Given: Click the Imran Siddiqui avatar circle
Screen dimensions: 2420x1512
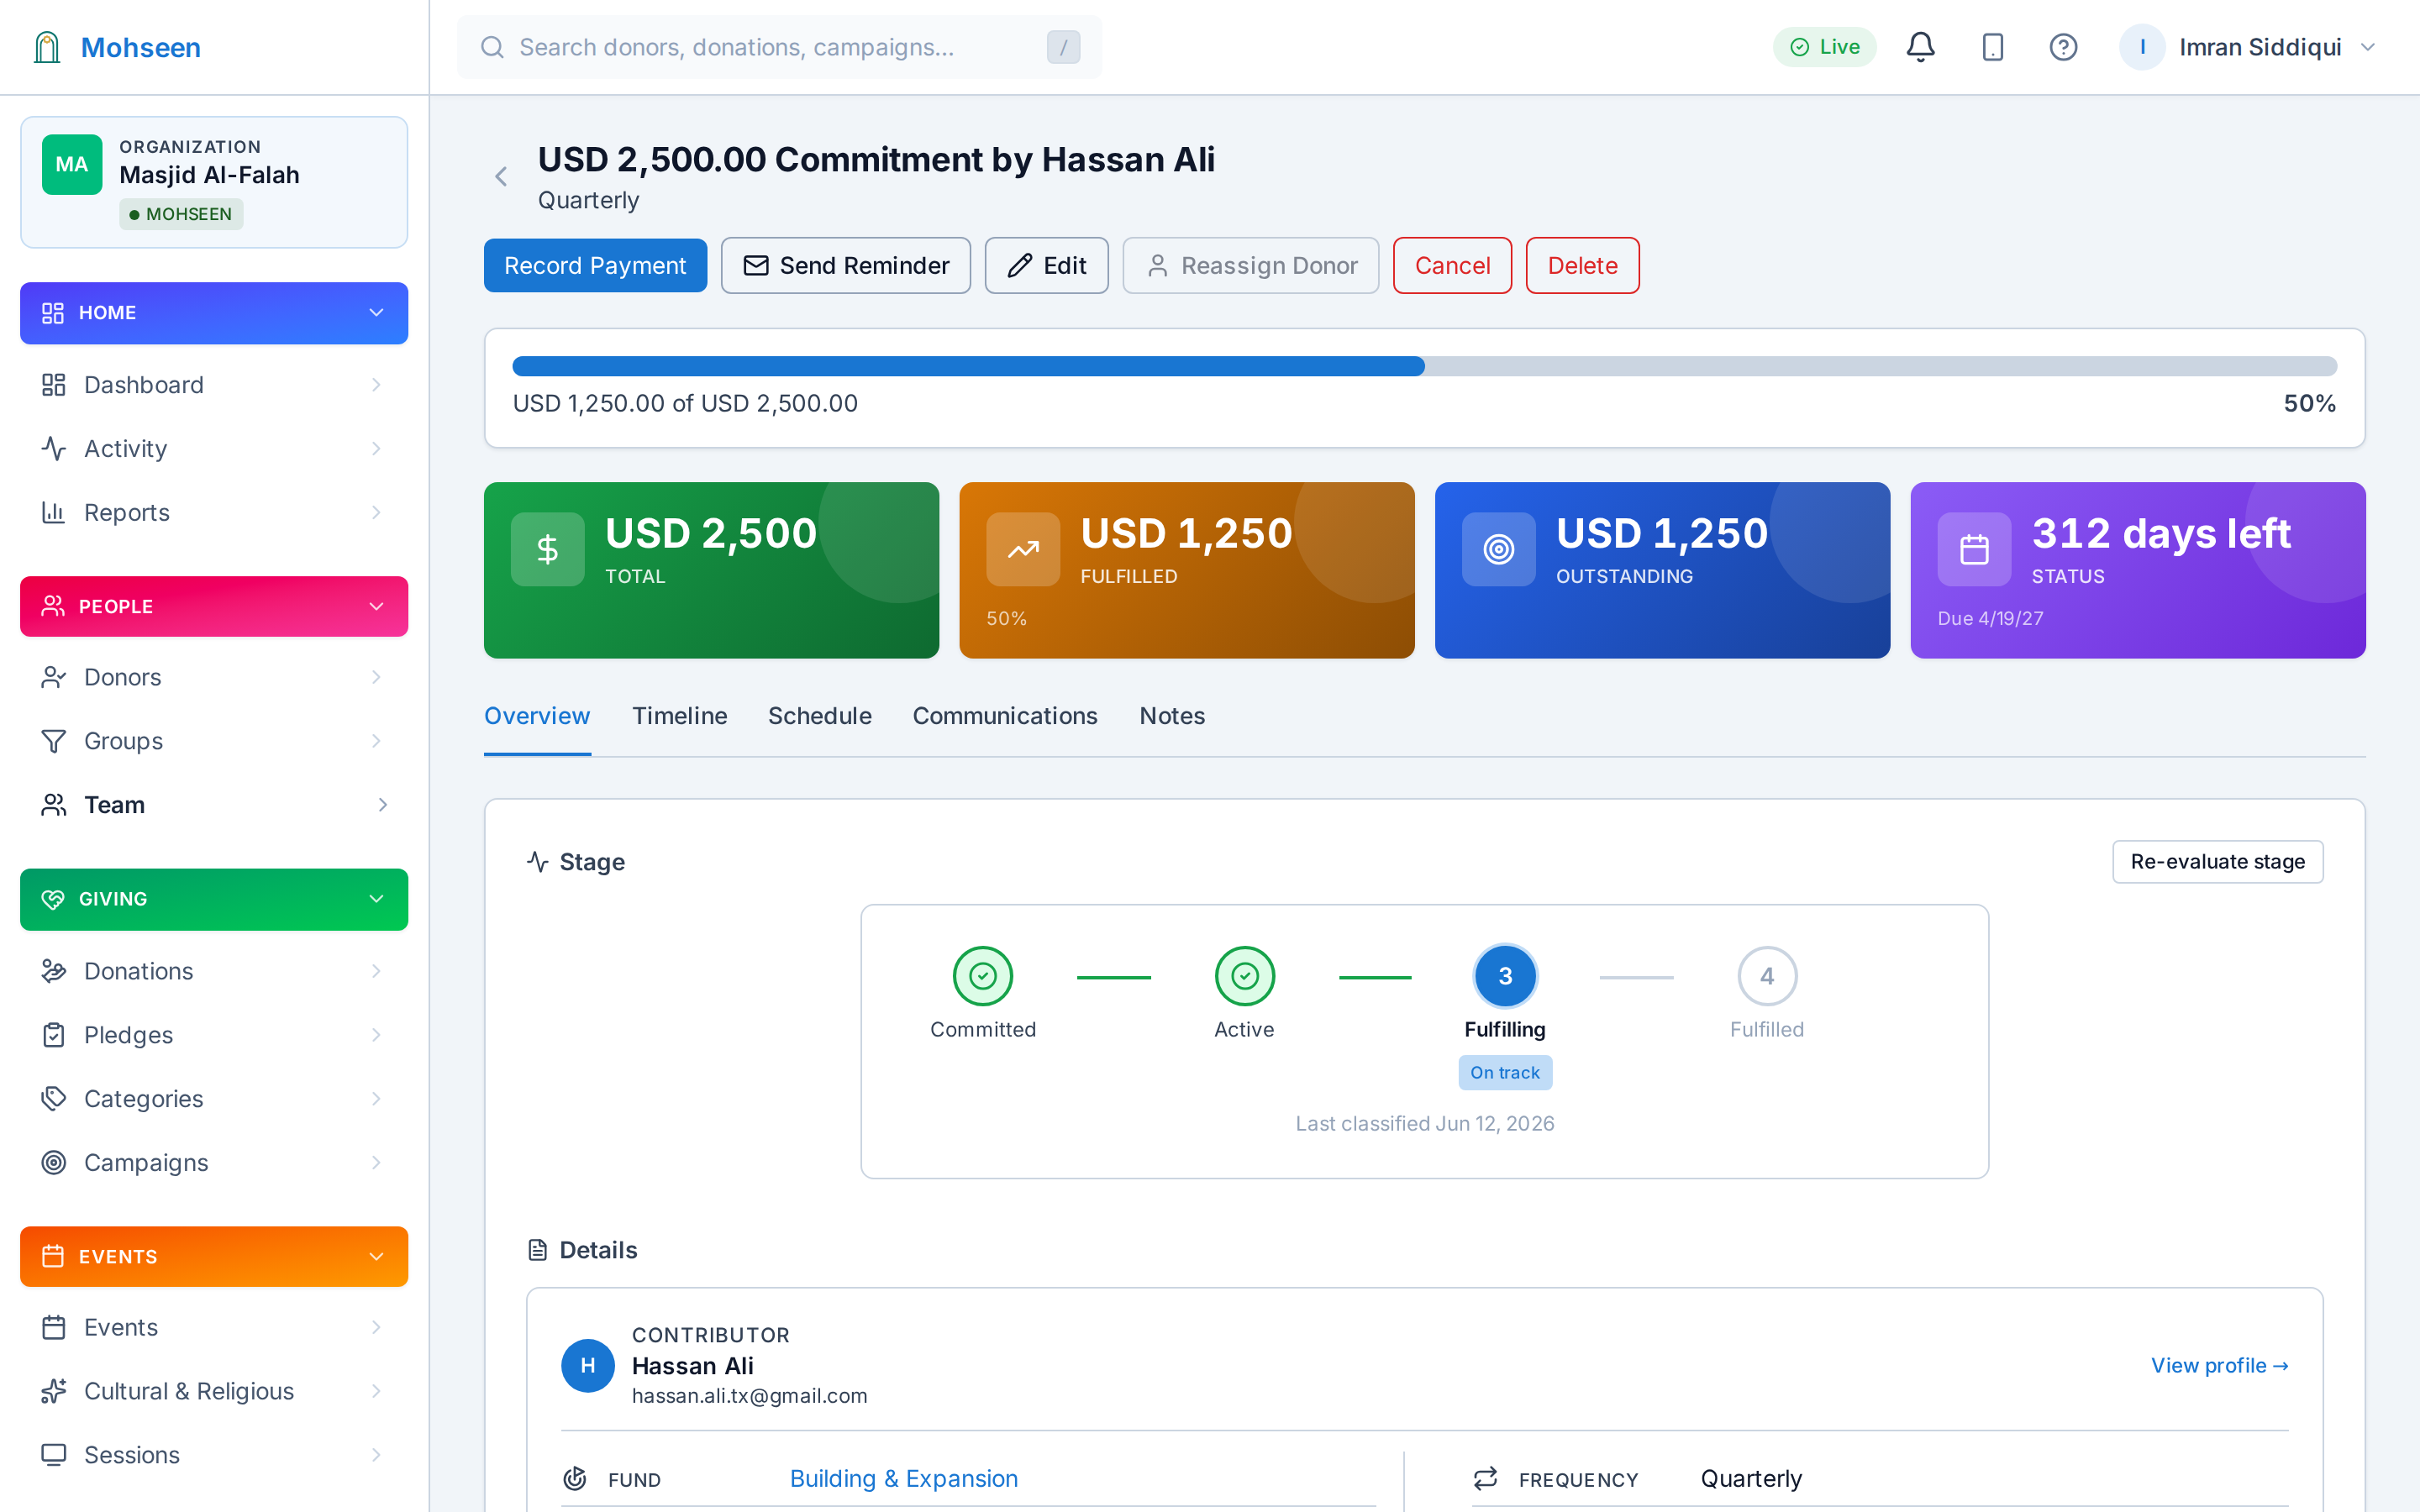Looking at the screenshot, I should (x=2142, y=47).
